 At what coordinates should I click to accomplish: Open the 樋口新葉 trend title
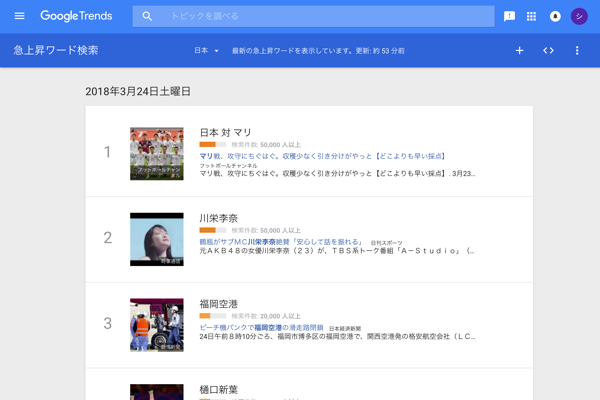coord(218,390)
